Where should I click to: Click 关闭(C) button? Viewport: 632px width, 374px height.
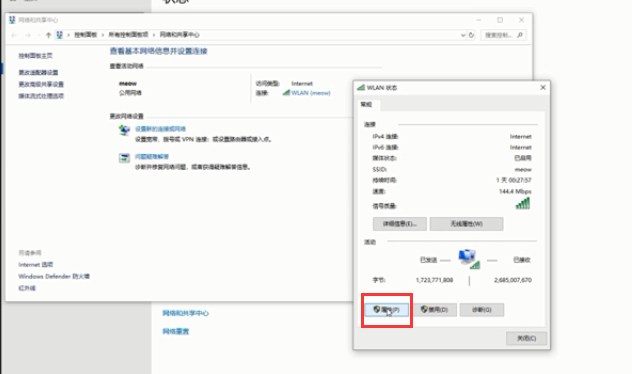coord(526,338)
